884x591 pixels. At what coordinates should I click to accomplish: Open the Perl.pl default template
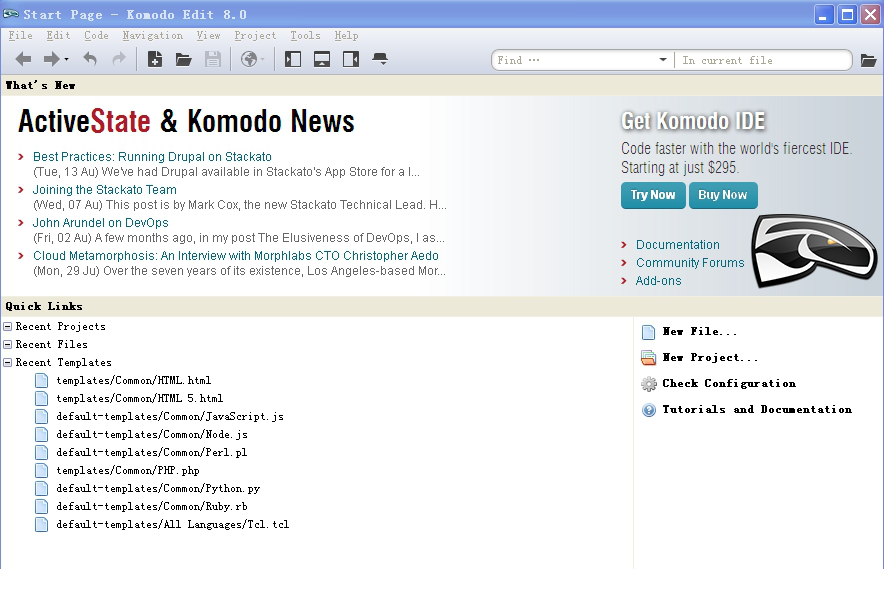click(152, 453)
